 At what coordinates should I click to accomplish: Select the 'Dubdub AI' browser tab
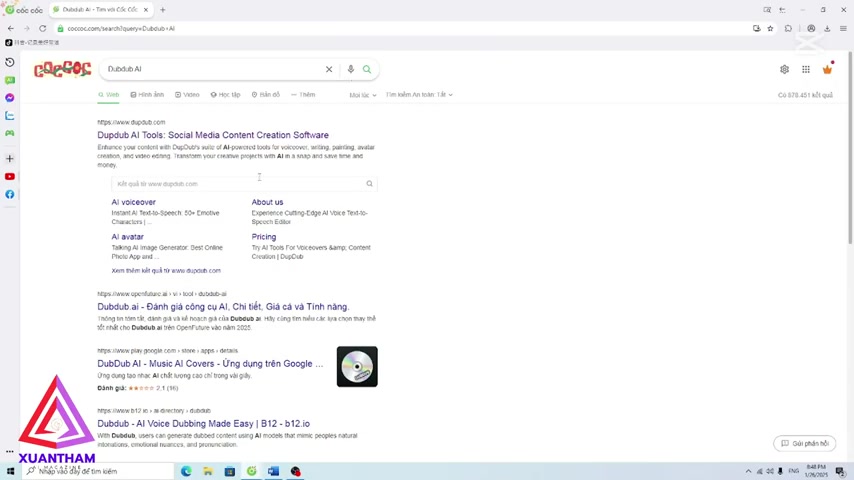tap(99, 10)
